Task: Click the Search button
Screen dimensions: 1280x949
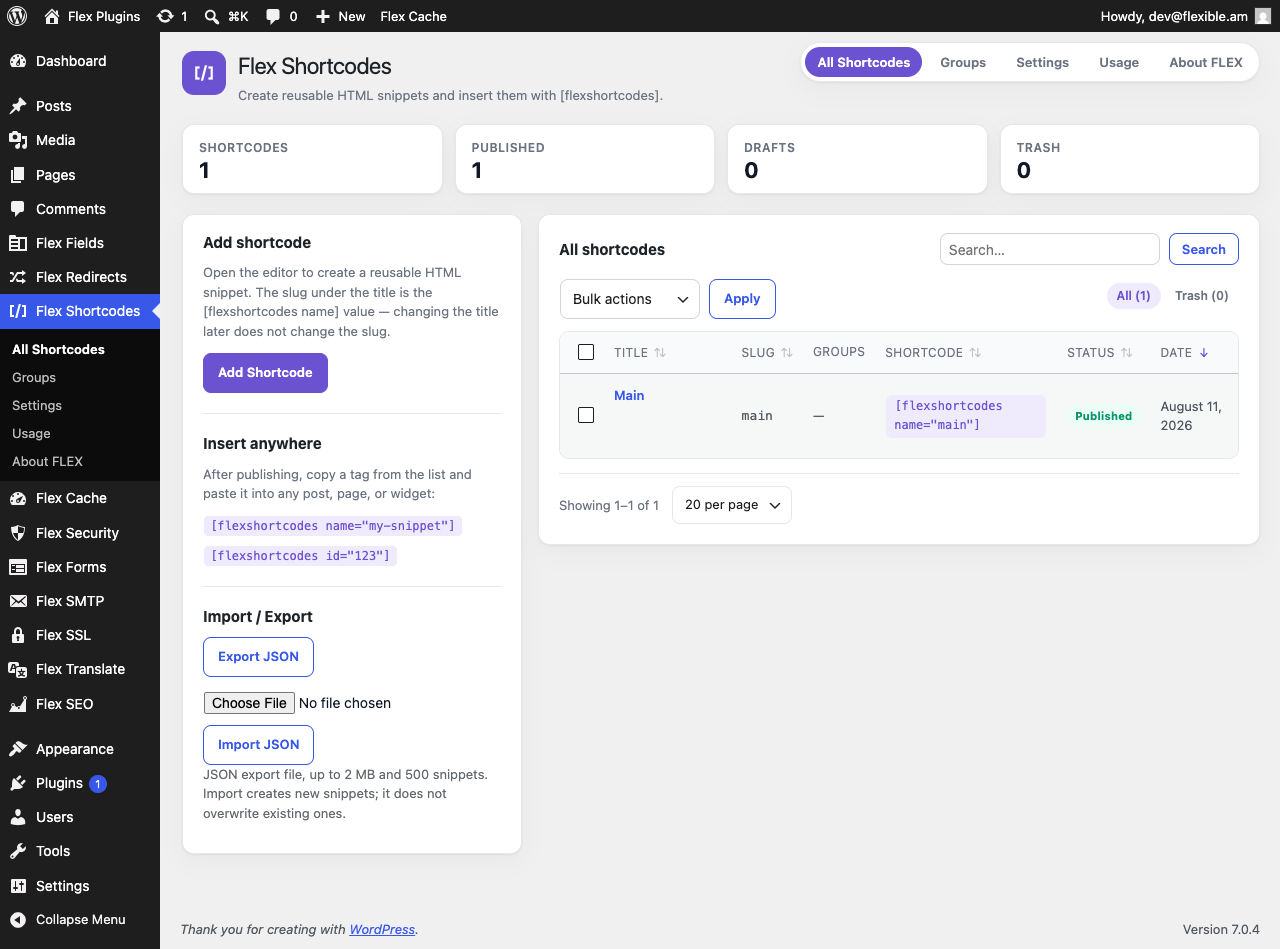Action: pos(1204,249)
